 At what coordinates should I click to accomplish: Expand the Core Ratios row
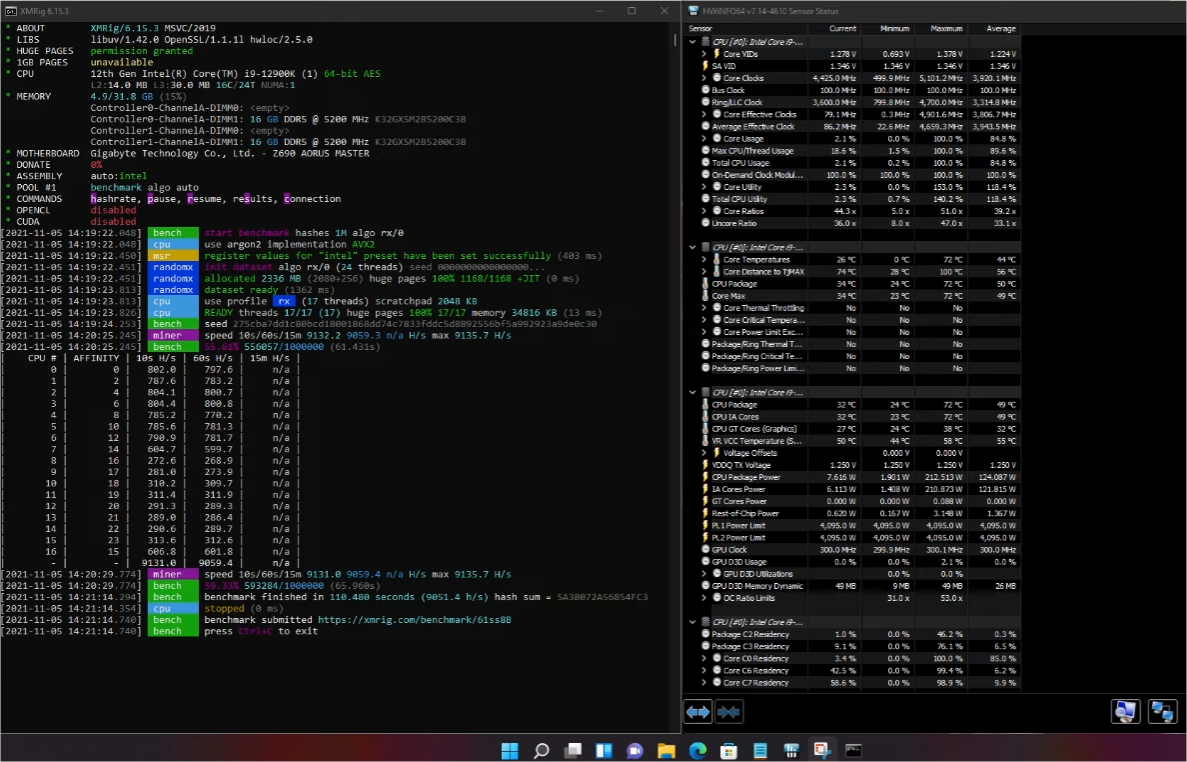click(704, 211)
